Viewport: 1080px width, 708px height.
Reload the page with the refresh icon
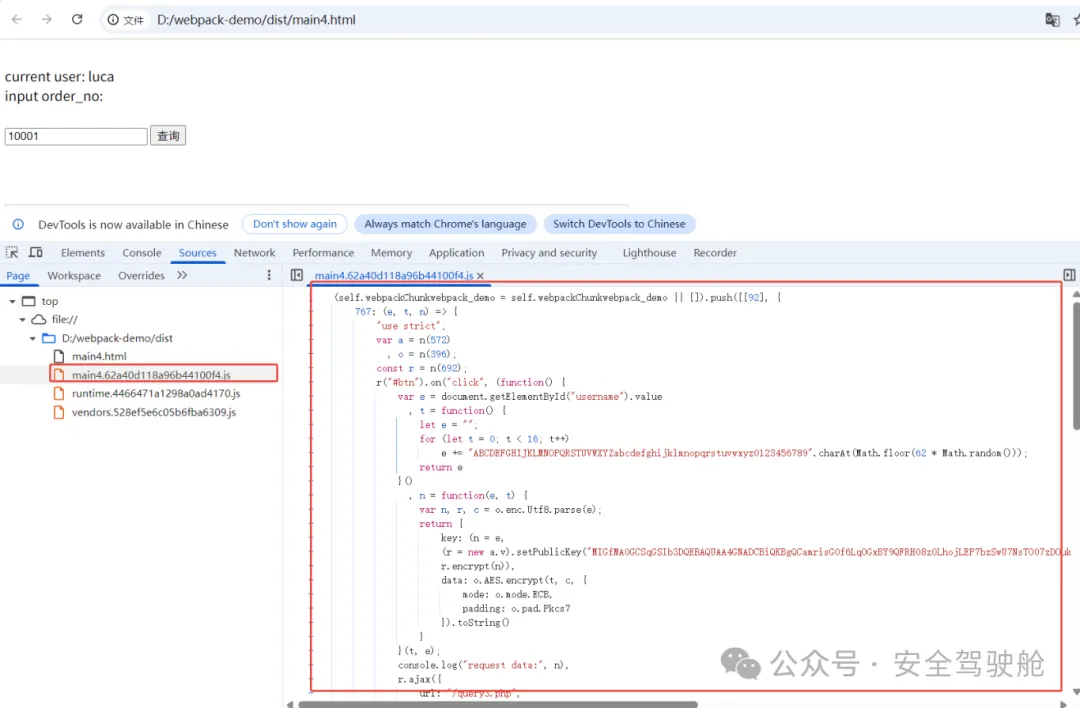pos(77,19)
